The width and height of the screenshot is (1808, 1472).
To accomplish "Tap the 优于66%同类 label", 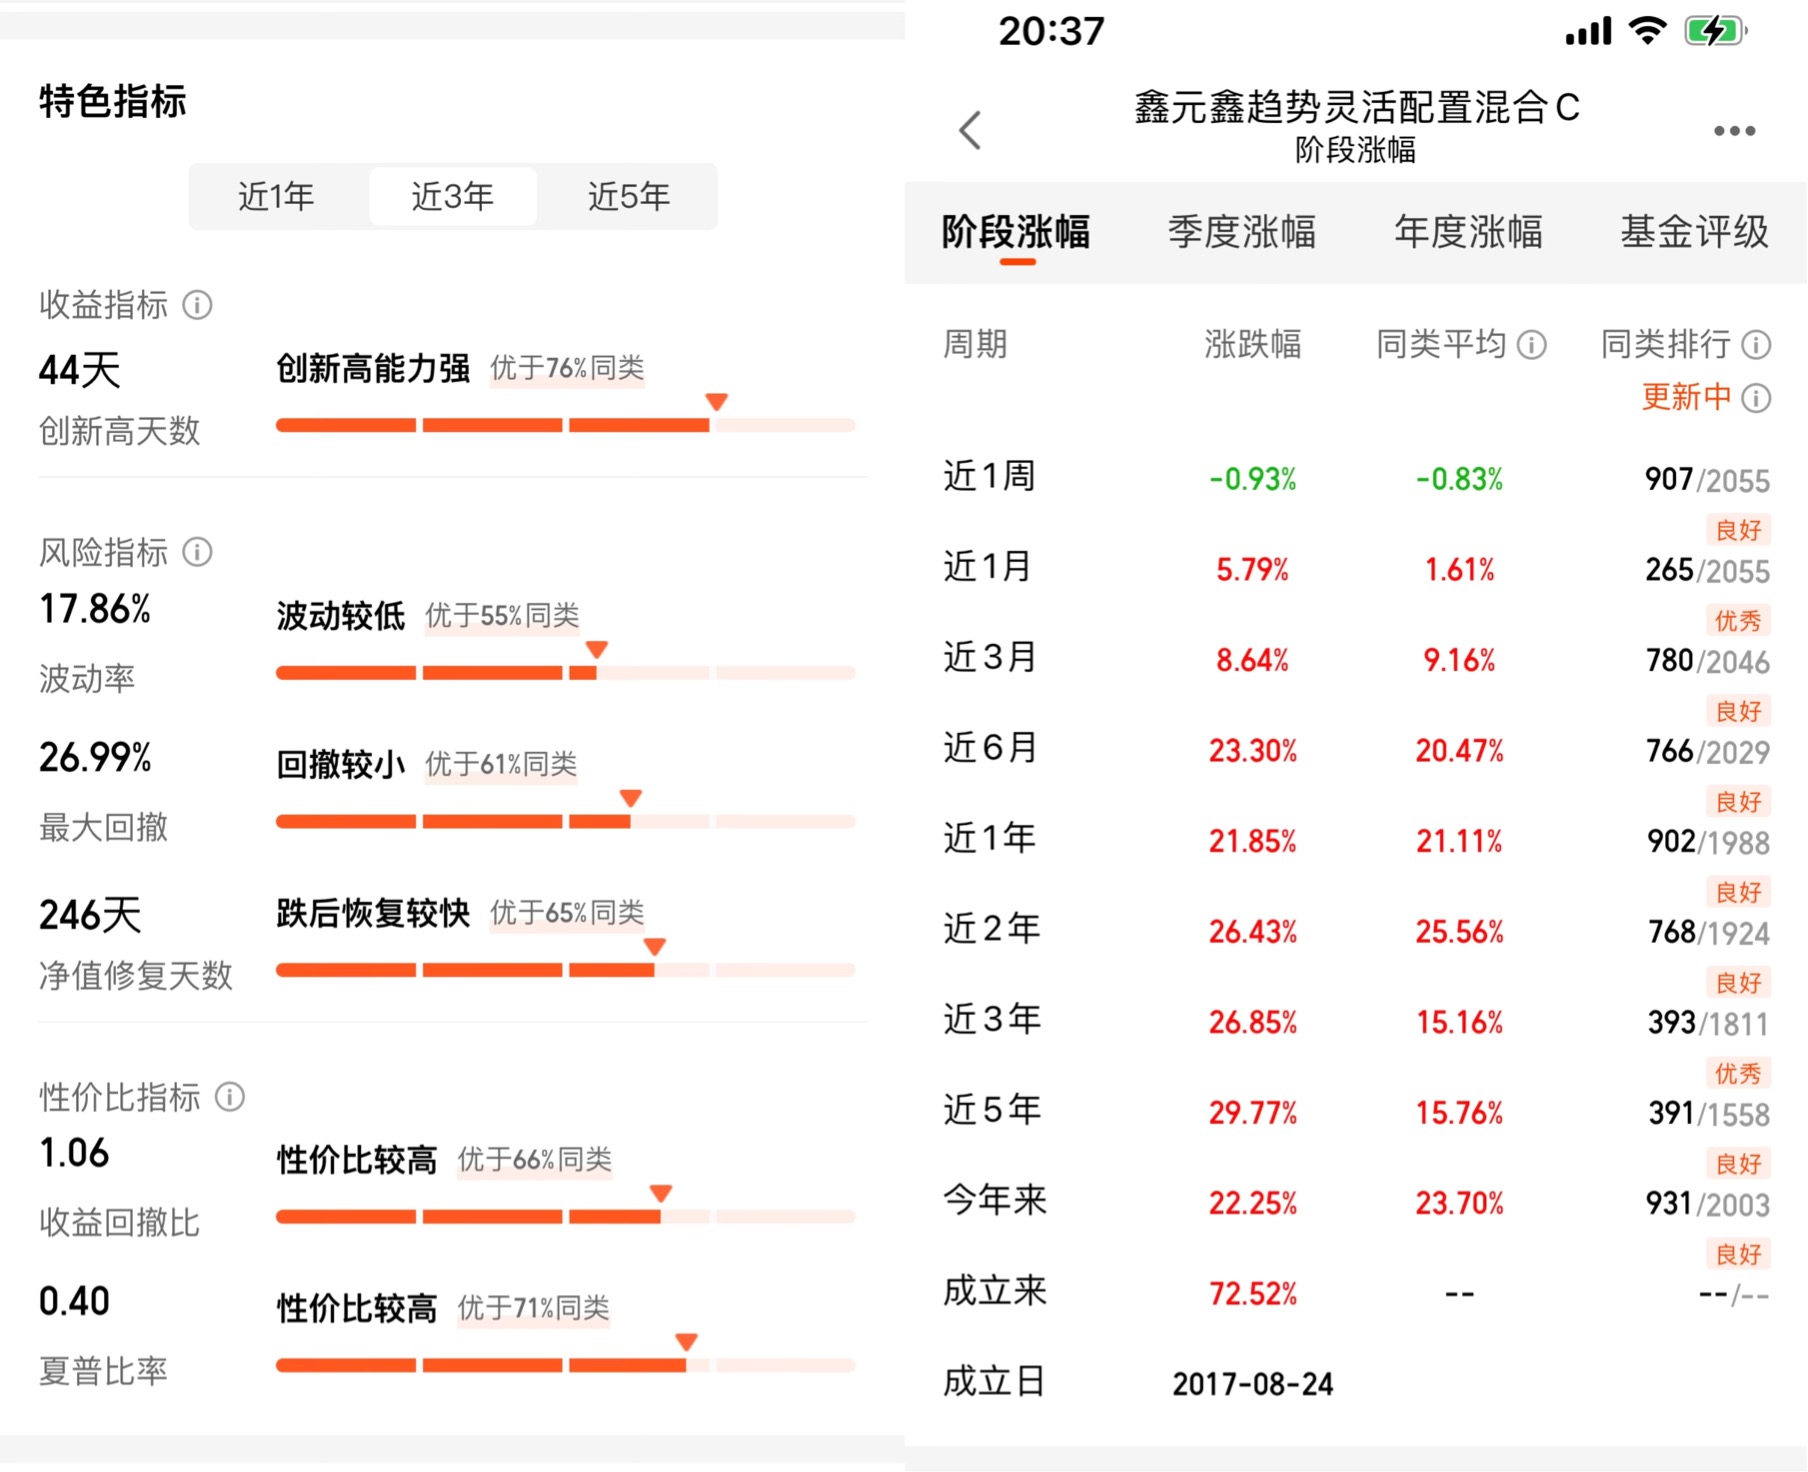I will tap(534, 1160).
